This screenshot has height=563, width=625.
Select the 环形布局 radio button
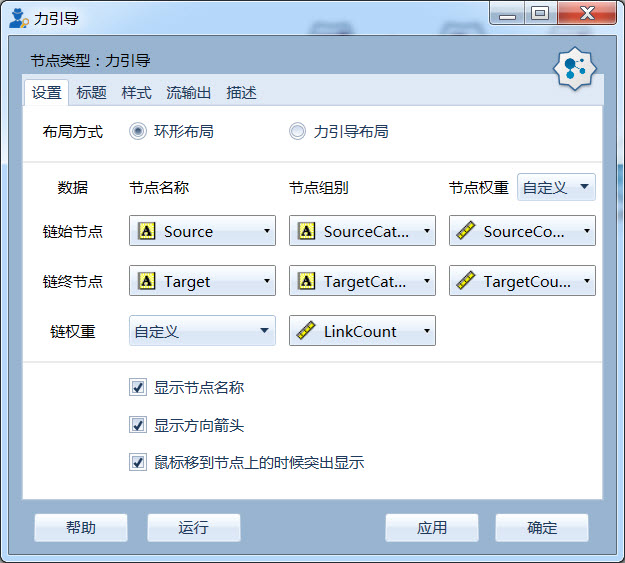coord(138,131)
